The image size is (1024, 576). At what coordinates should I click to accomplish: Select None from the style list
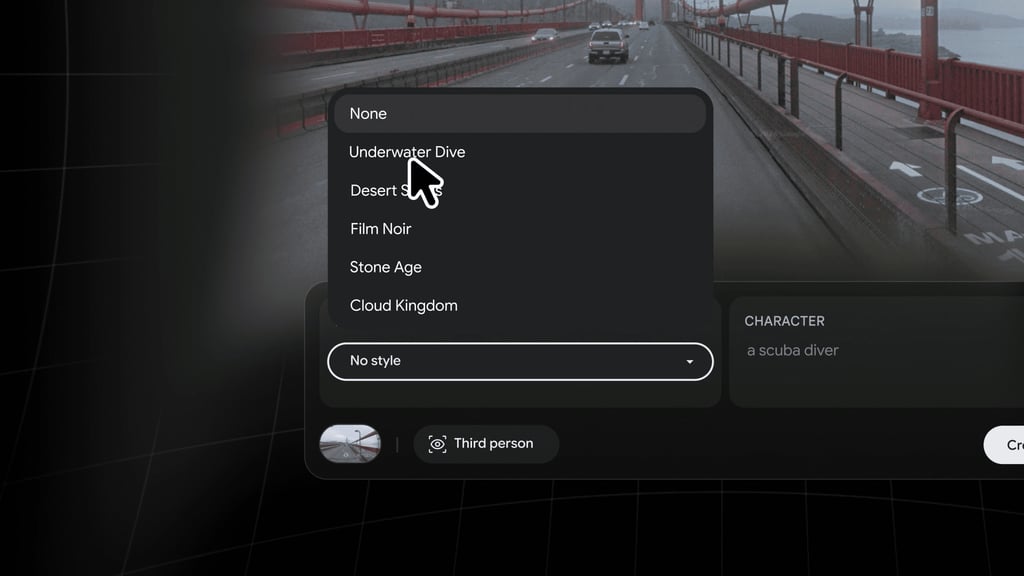(520, 114)
